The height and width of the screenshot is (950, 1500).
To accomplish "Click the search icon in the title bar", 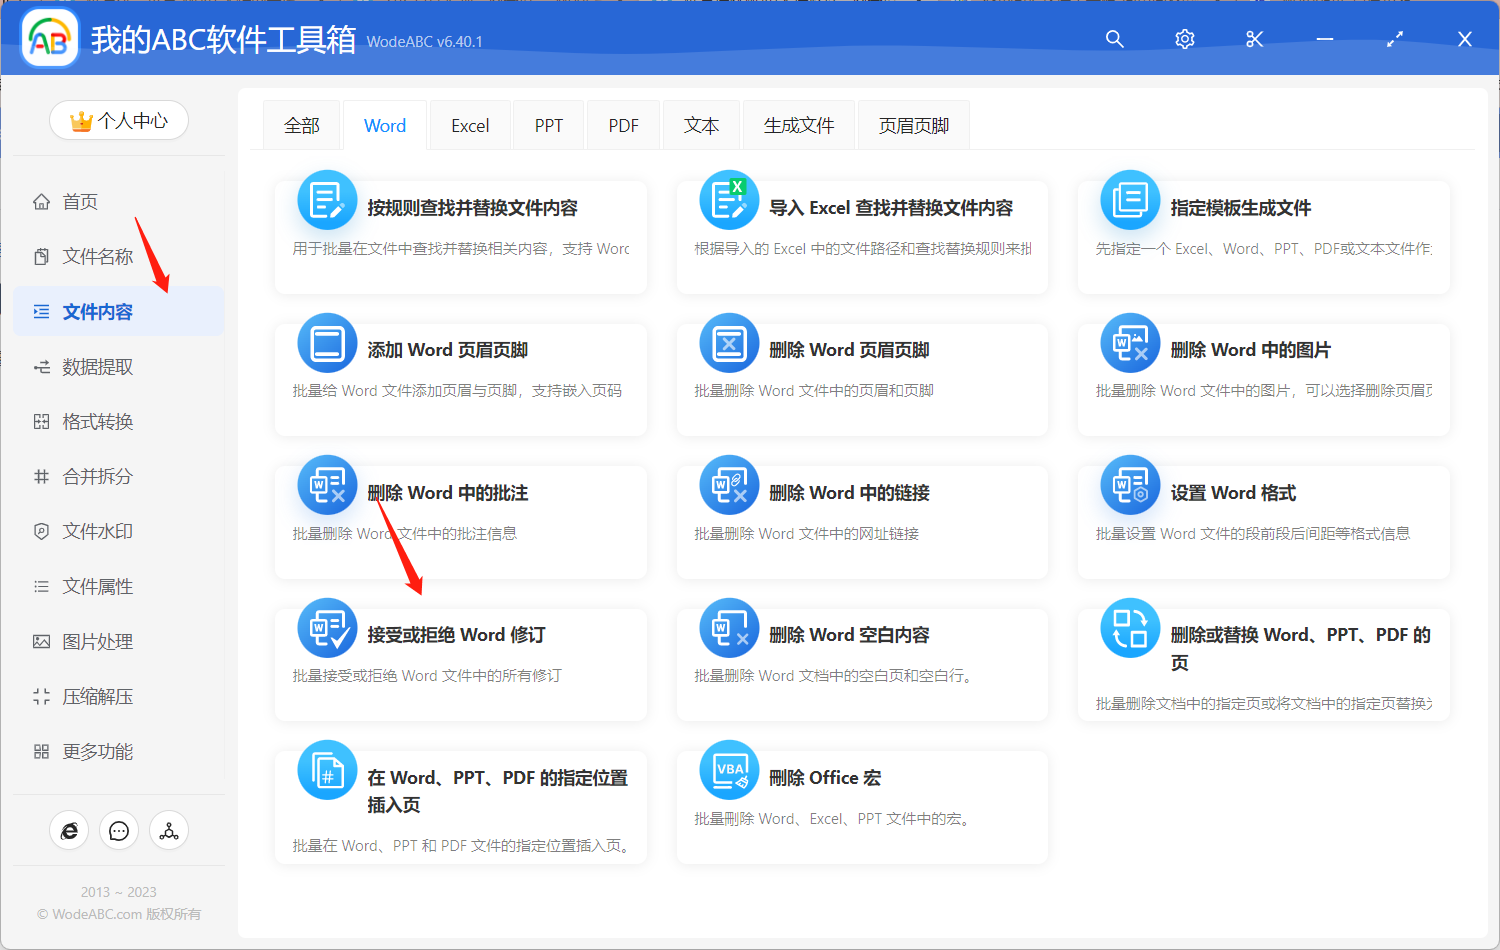I will 1114,39.
